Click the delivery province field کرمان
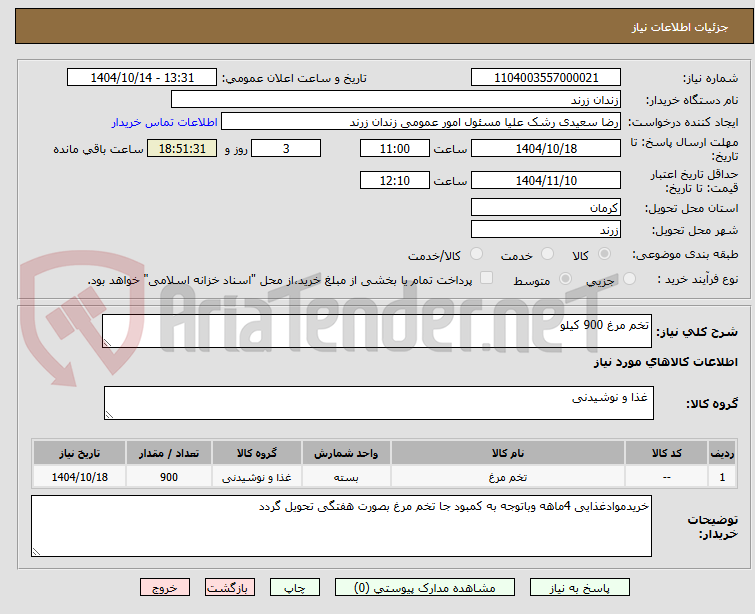 pos(546,208)
